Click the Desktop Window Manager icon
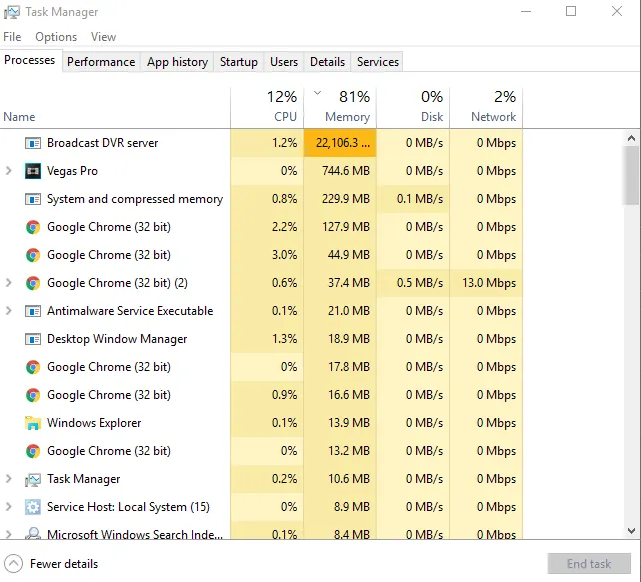 click(x=33, y=339)
